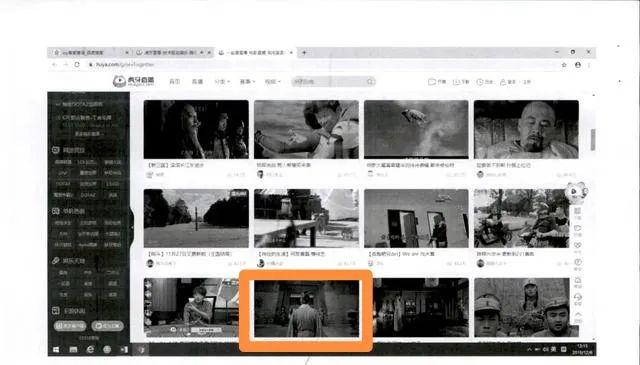The image size is (640, 365).
Task: Open the Windows Start menu
Action: point(56,350)
